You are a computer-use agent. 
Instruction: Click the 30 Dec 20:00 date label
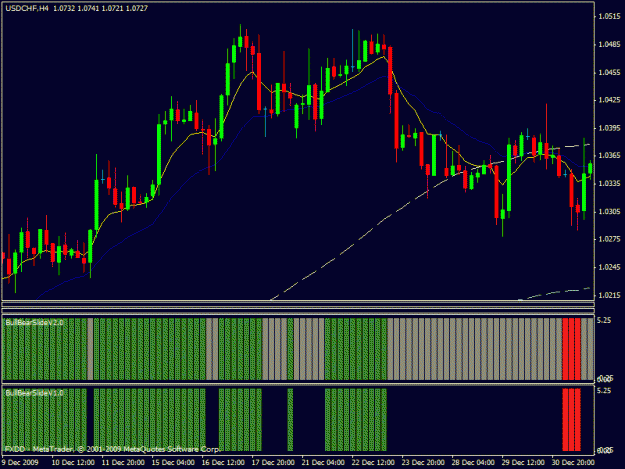(573, 462)
